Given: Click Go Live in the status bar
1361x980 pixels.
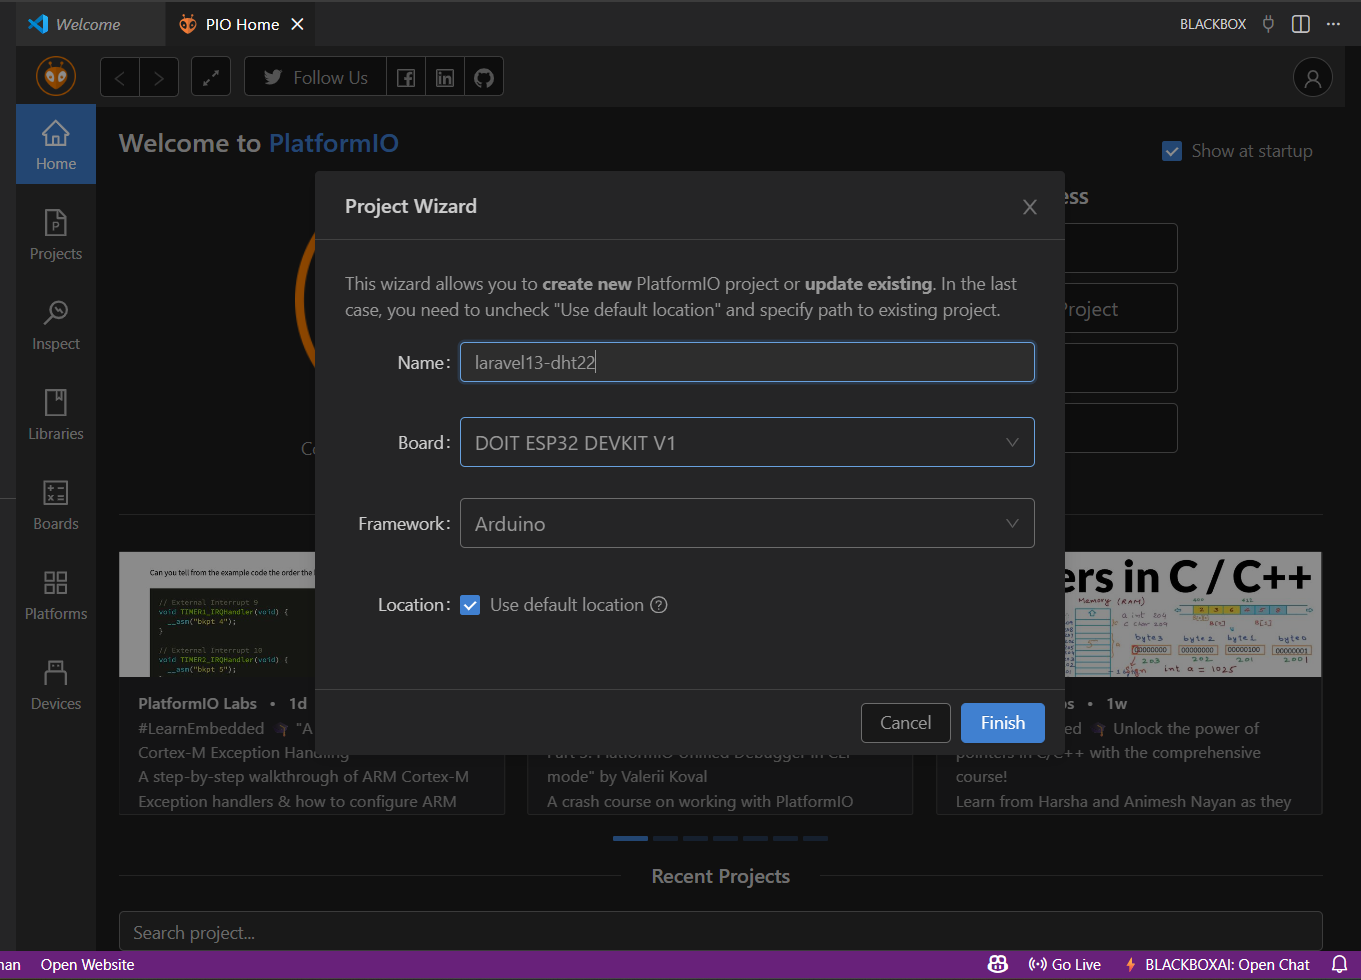Looking at the screenshot, I should tap(1064, 964).
